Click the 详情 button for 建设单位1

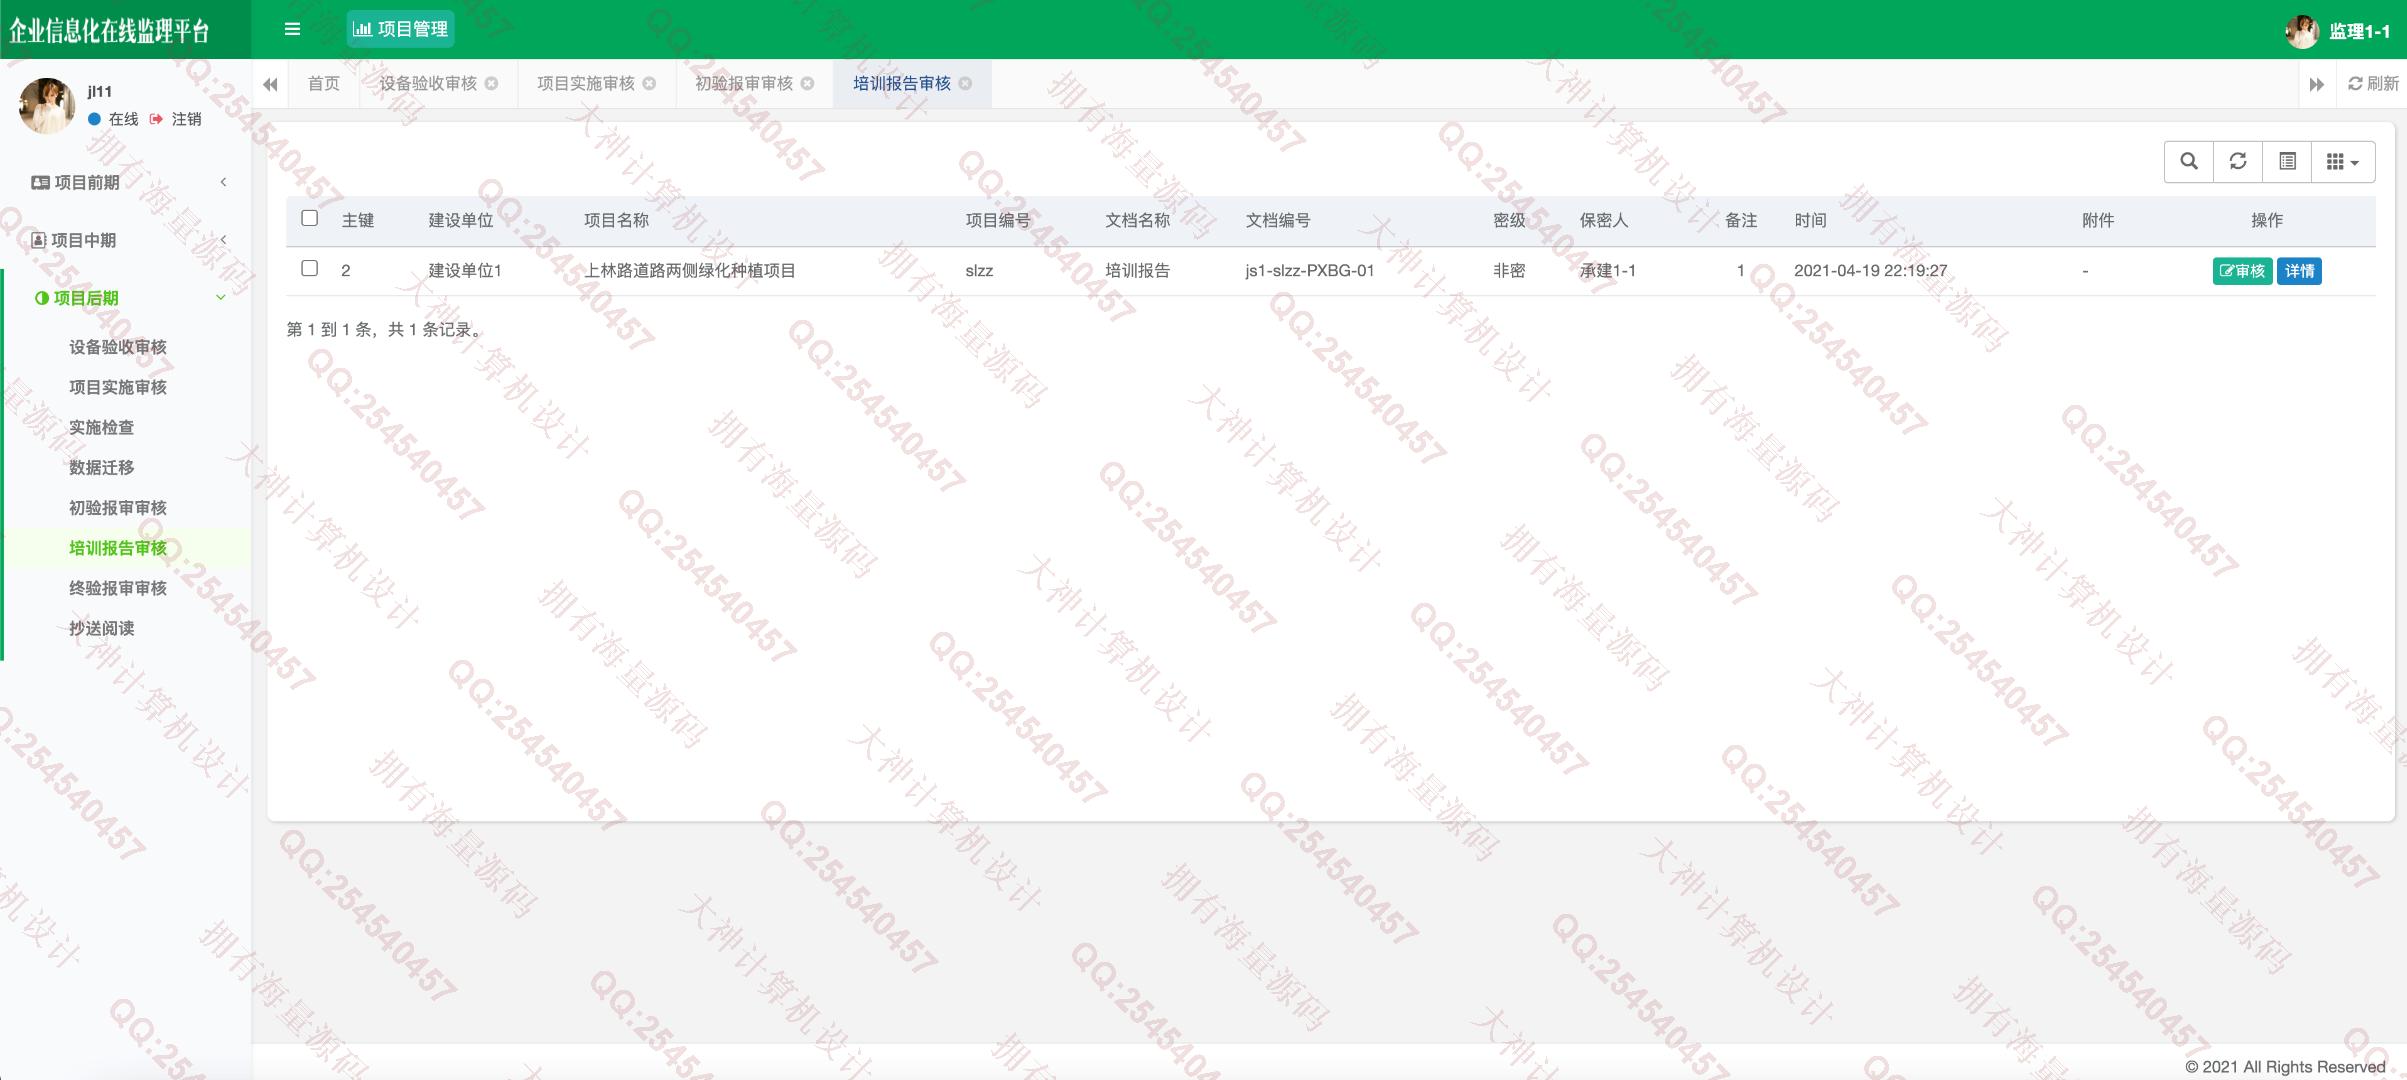point(2299,271)
